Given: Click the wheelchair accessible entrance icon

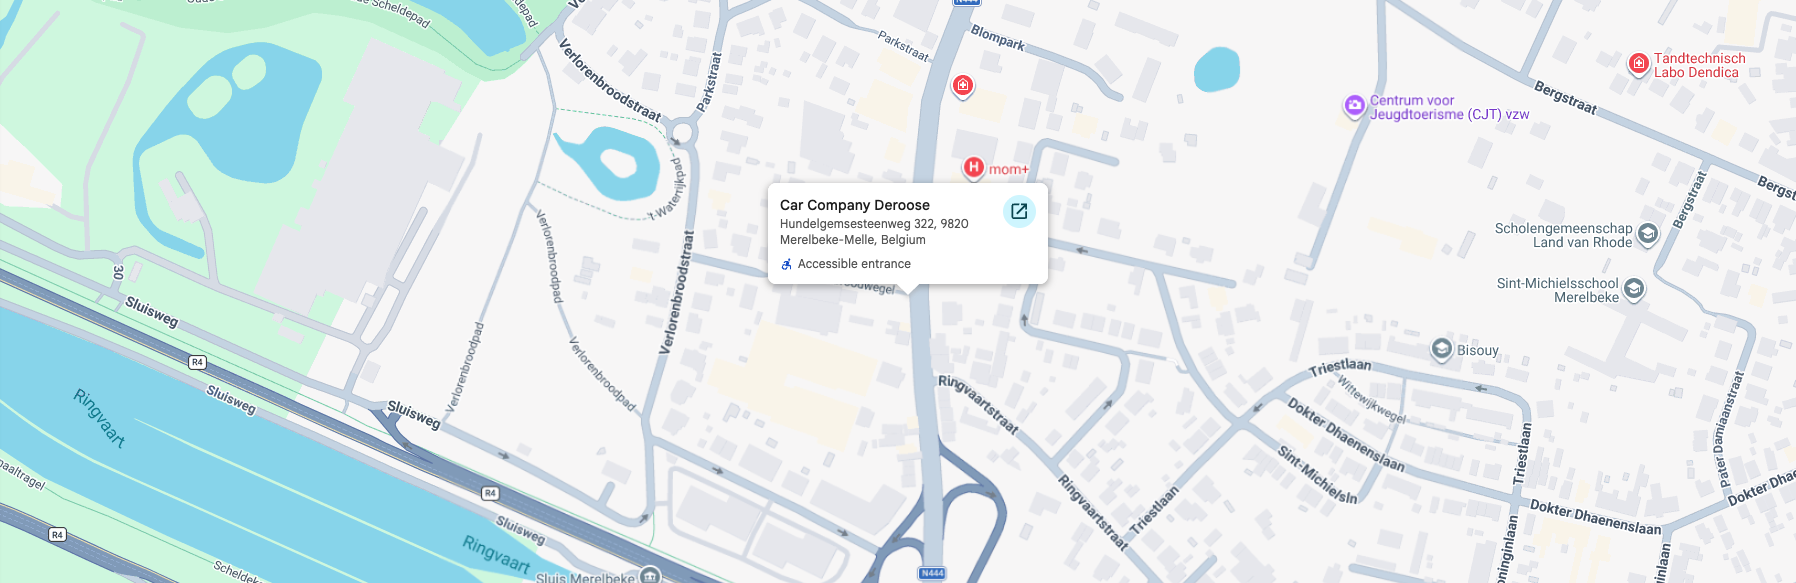Looking at the screenshot, I should click(787, 264).
